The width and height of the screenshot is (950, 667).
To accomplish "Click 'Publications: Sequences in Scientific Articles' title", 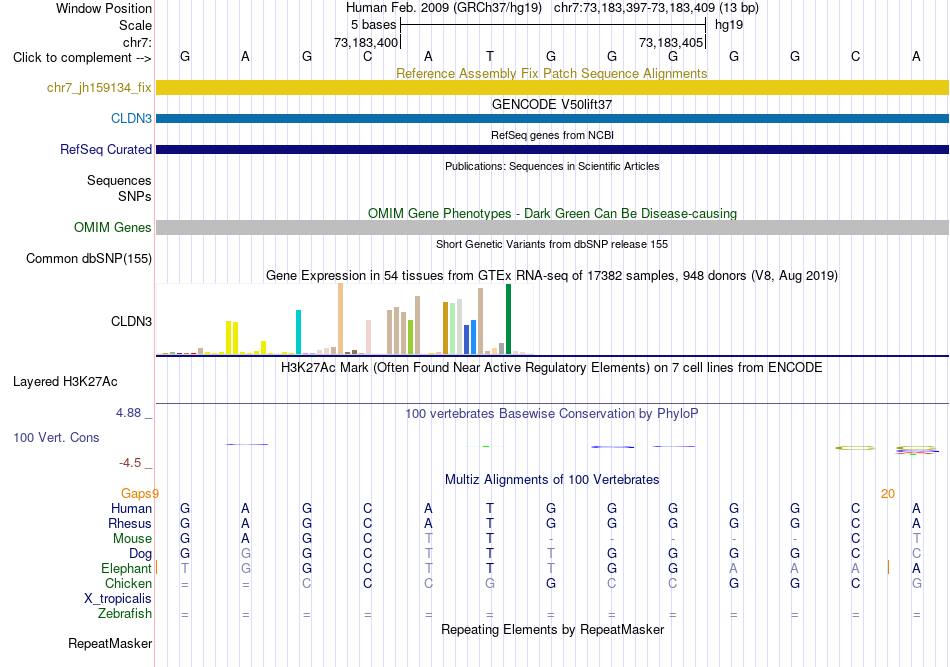I will click(x=552, y=166).
